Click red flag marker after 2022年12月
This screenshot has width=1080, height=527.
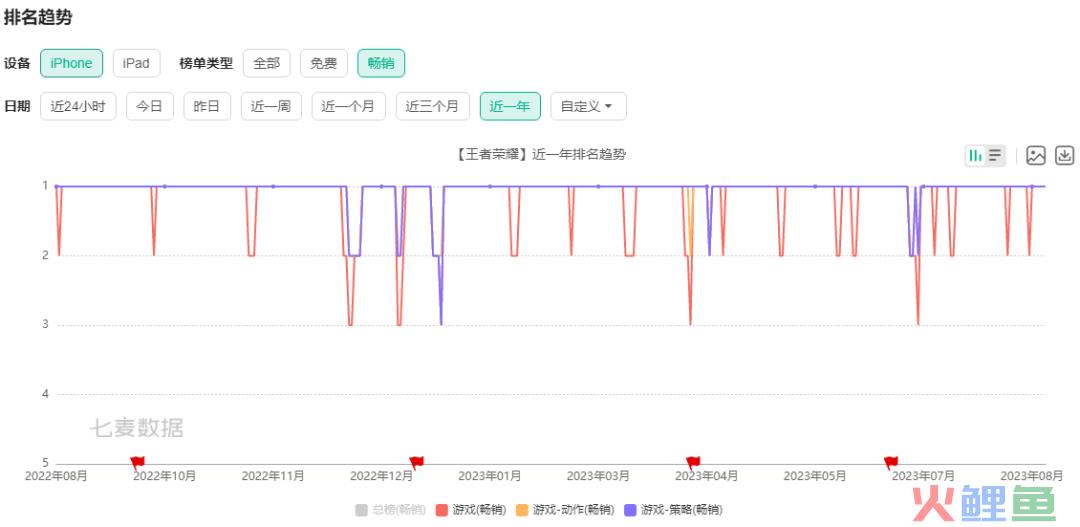pyautogui.click(x=416, y=462)
